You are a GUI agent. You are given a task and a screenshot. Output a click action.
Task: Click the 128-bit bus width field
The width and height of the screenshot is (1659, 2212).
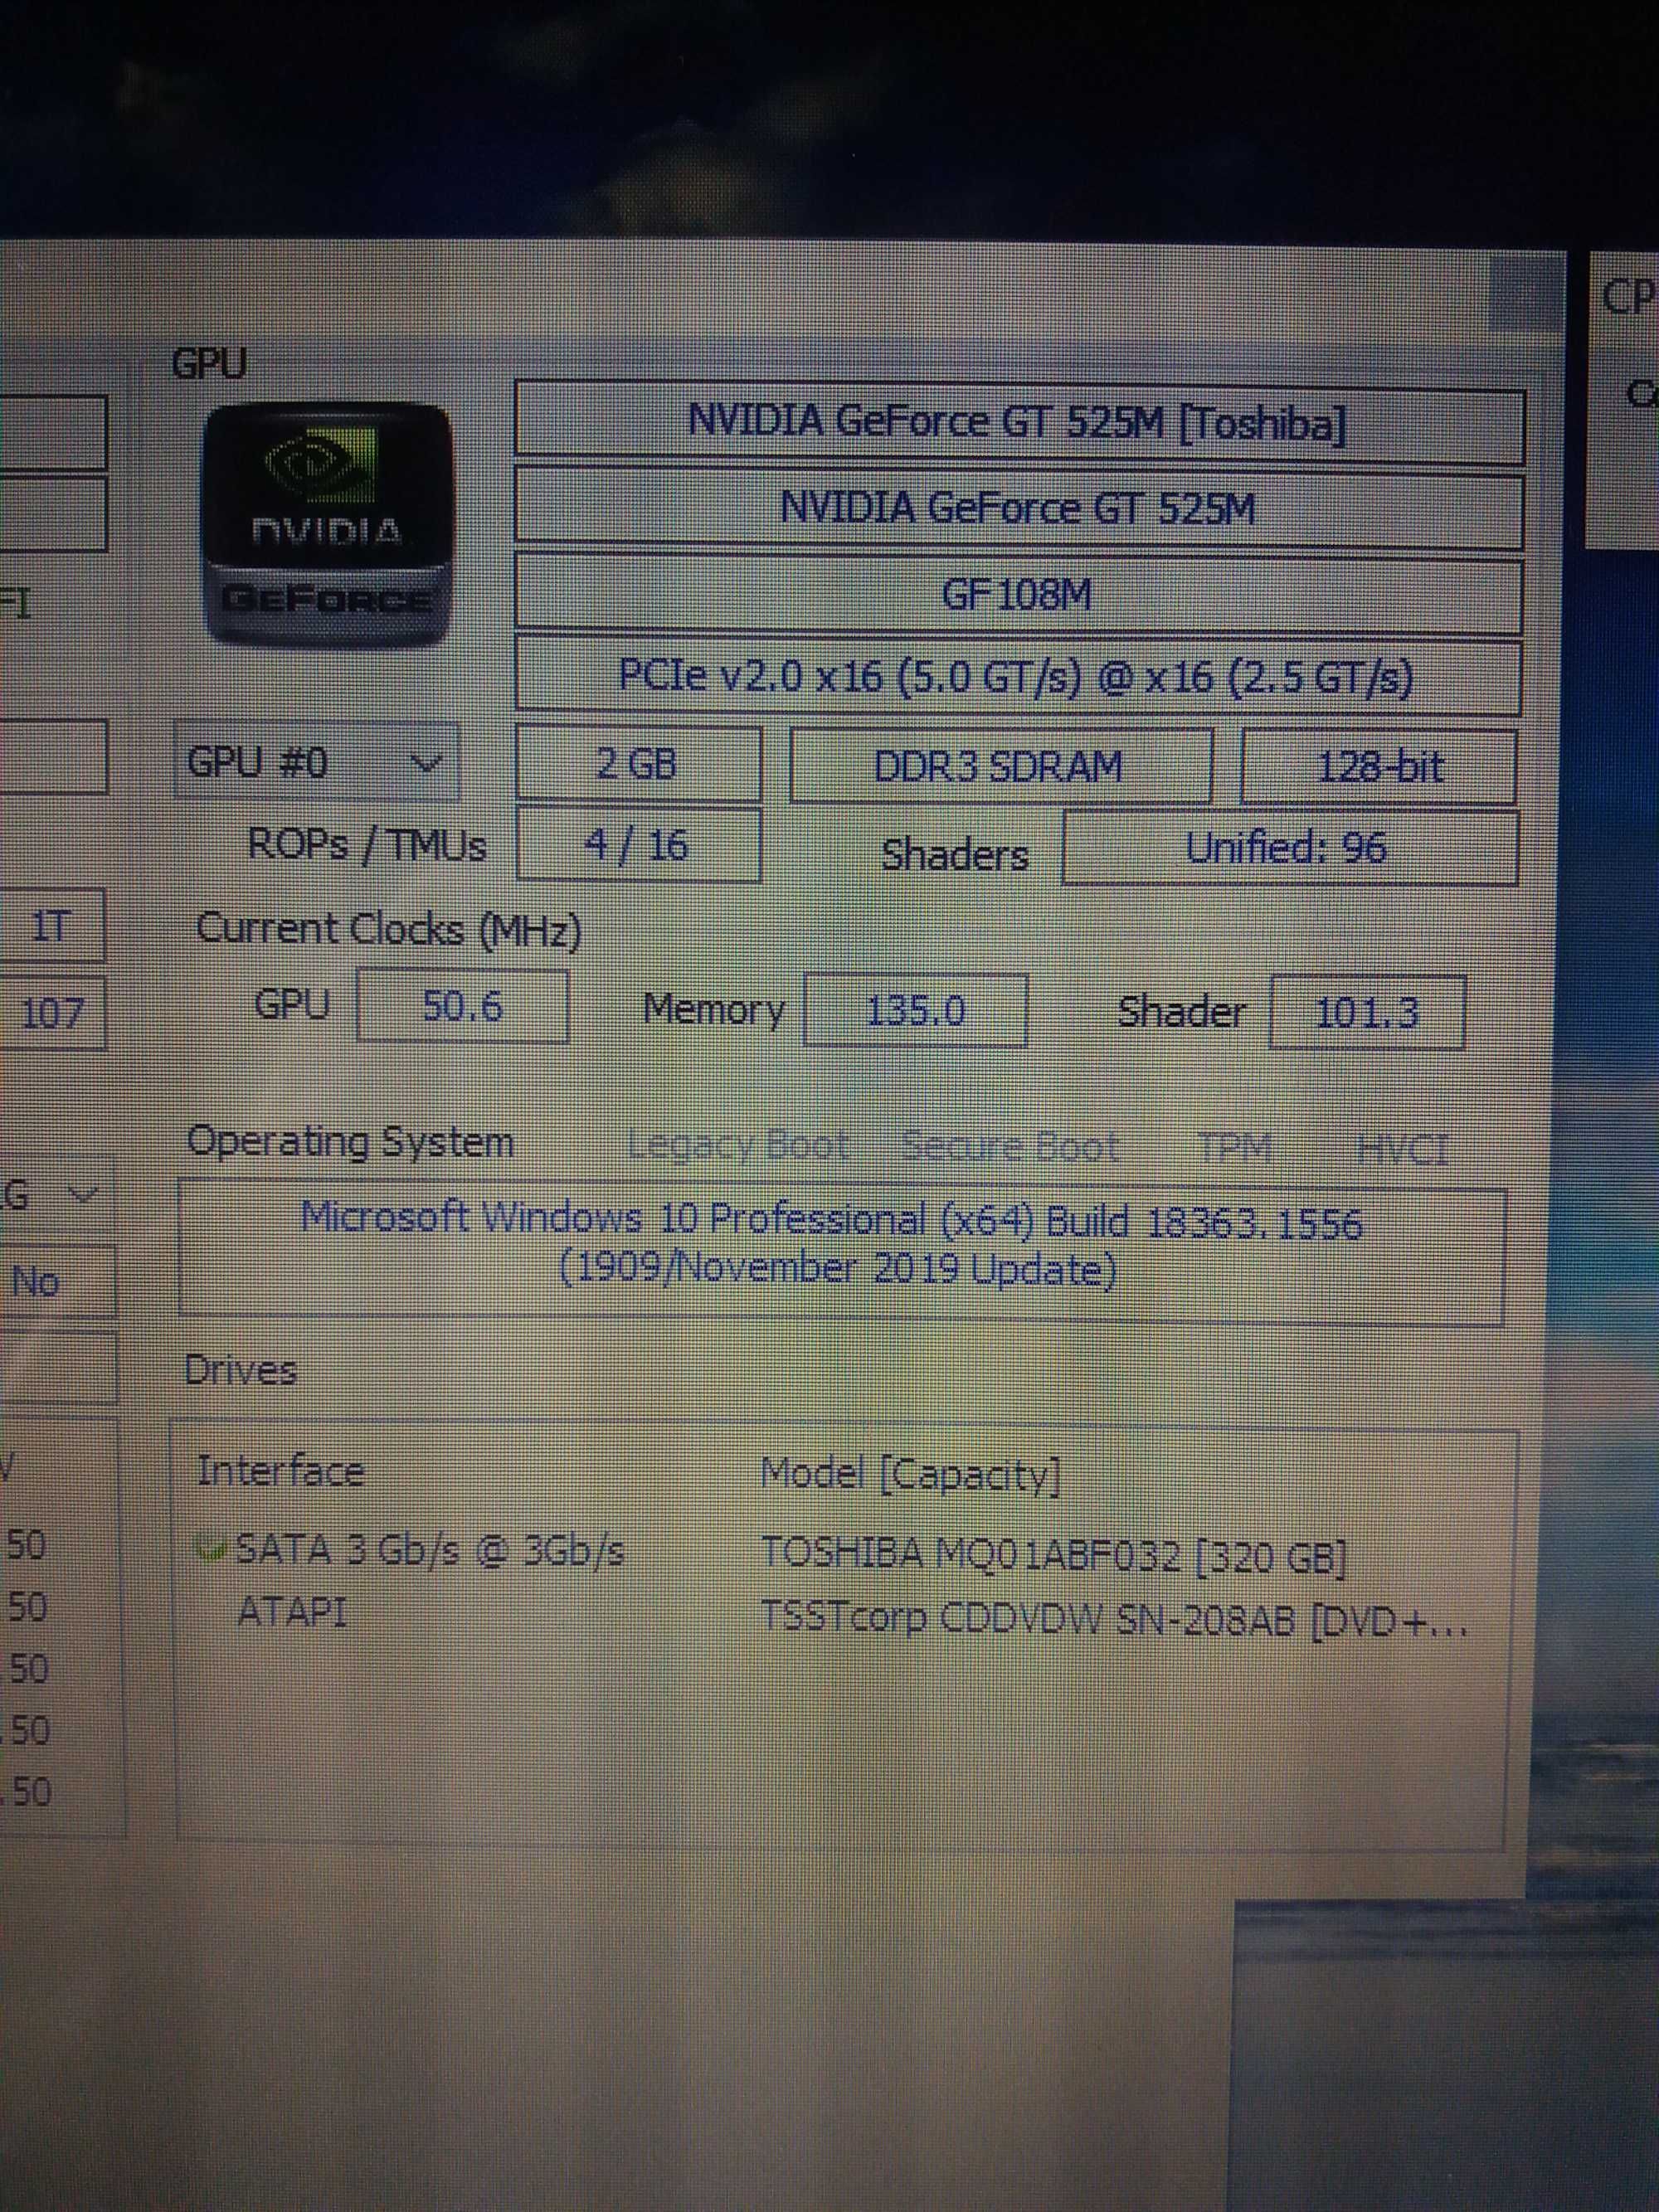pyautogui.click(x=1379, y=767)
